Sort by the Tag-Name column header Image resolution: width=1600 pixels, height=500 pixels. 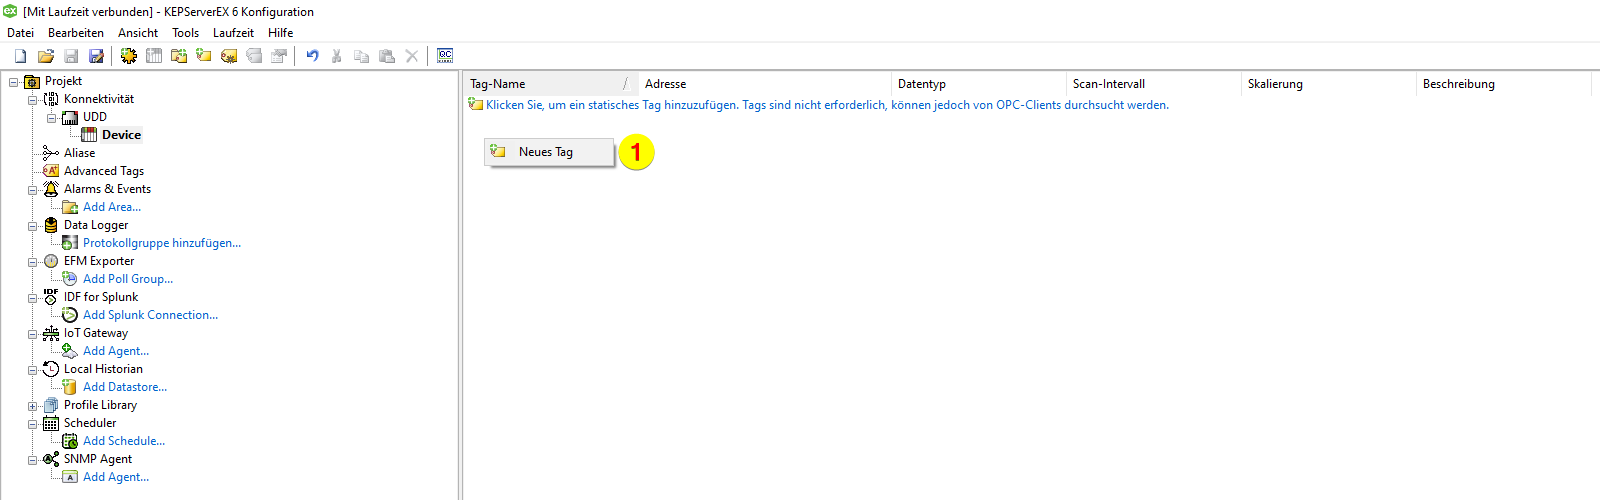point(552,84)
